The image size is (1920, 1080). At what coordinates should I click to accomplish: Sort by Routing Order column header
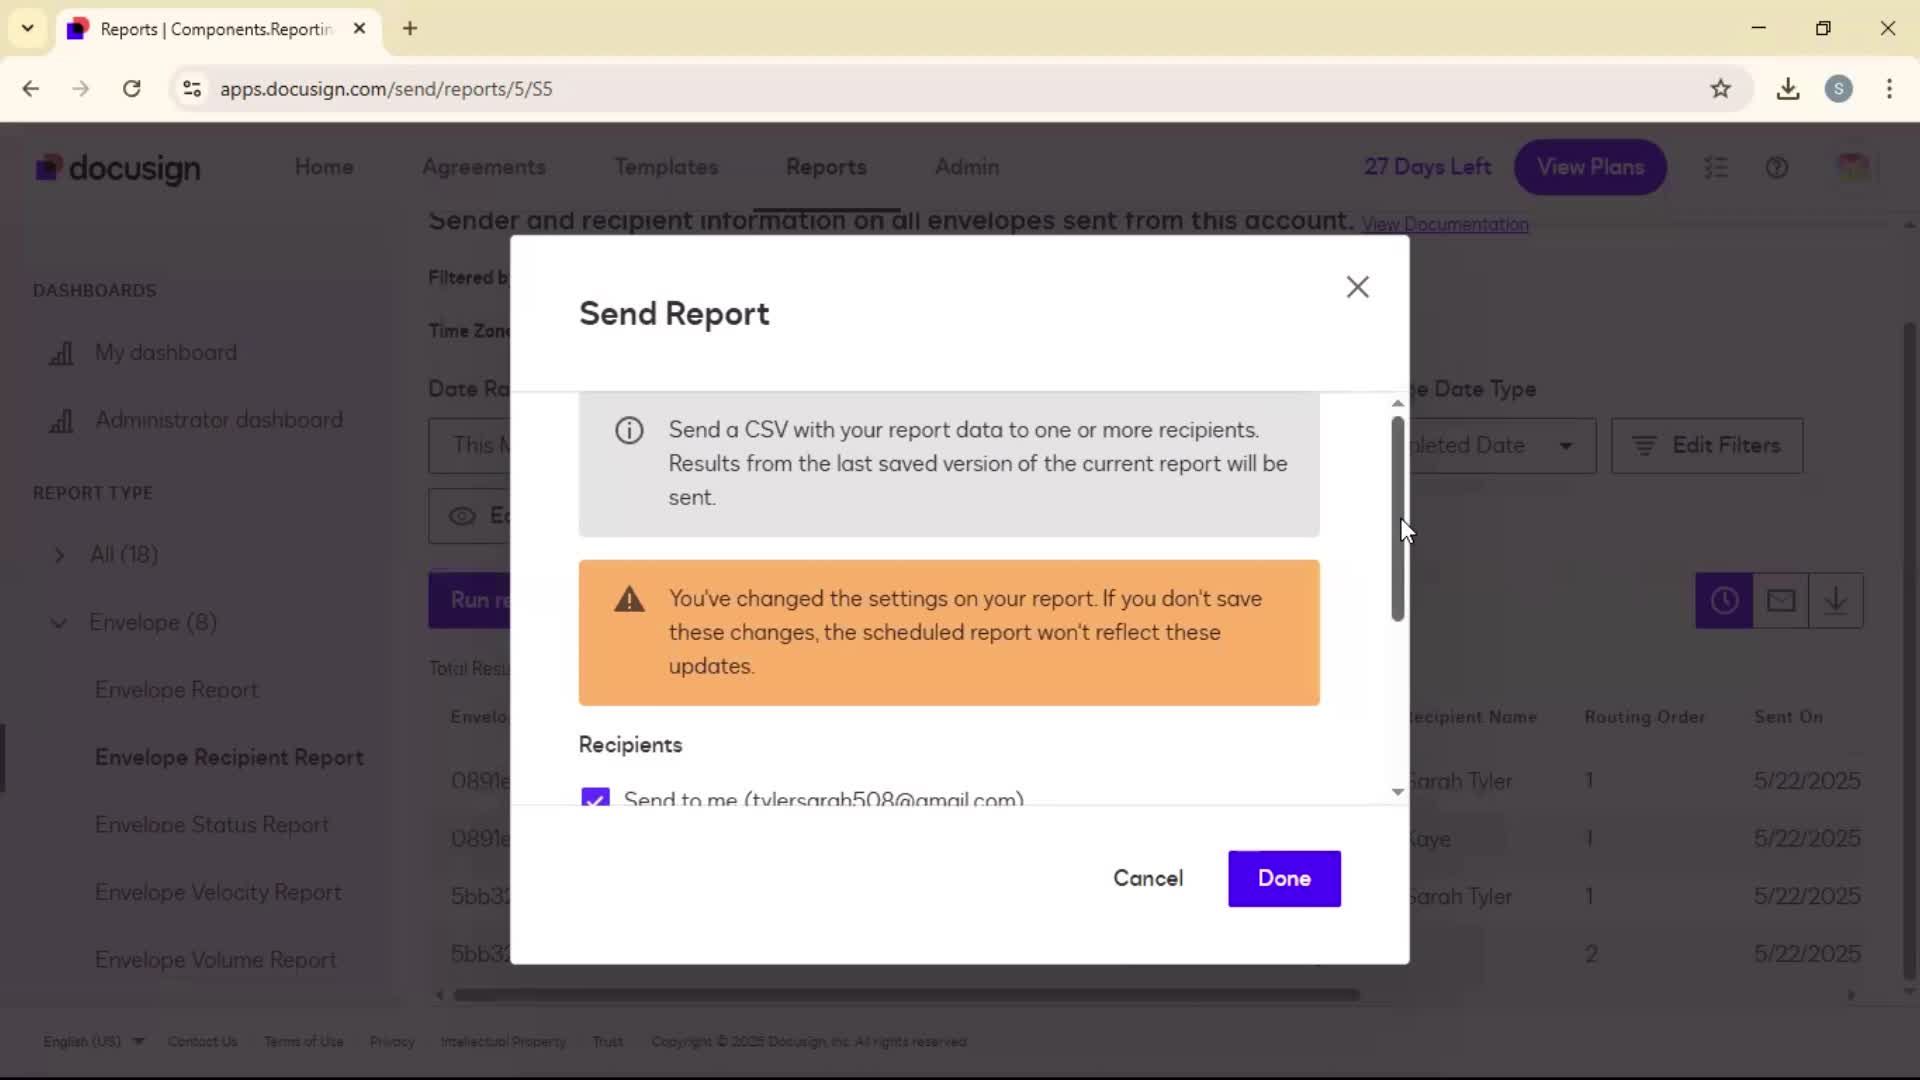[1644, 717]
